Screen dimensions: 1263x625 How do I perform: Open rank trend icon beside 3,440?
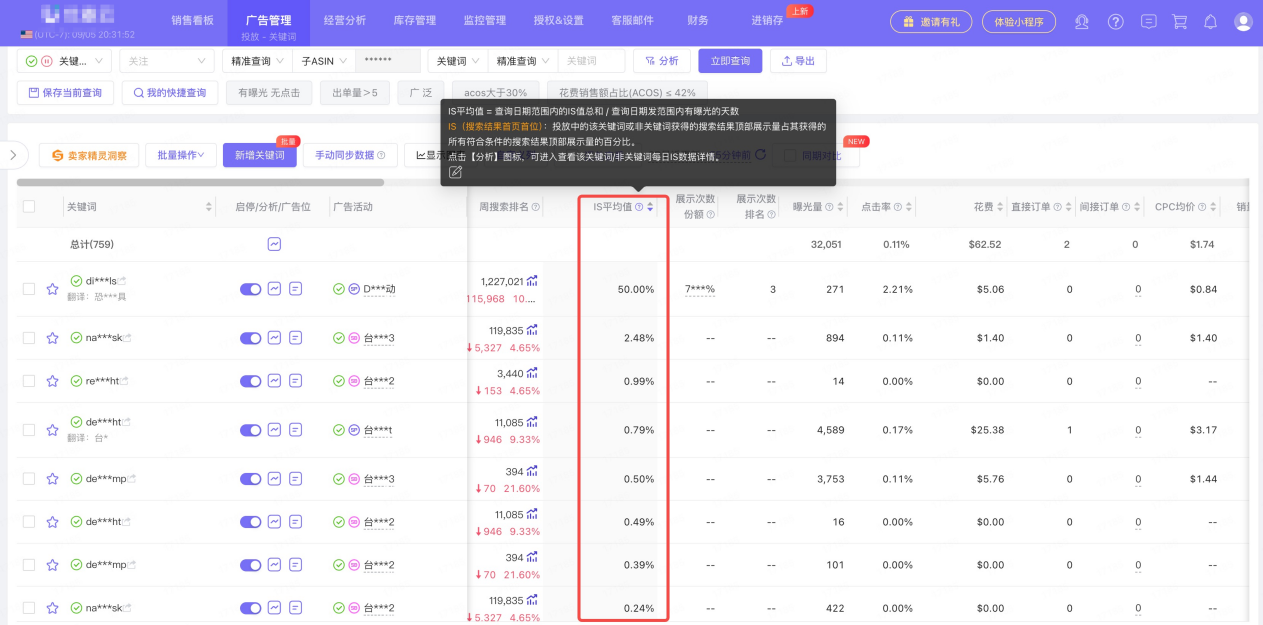coord(532,374)
